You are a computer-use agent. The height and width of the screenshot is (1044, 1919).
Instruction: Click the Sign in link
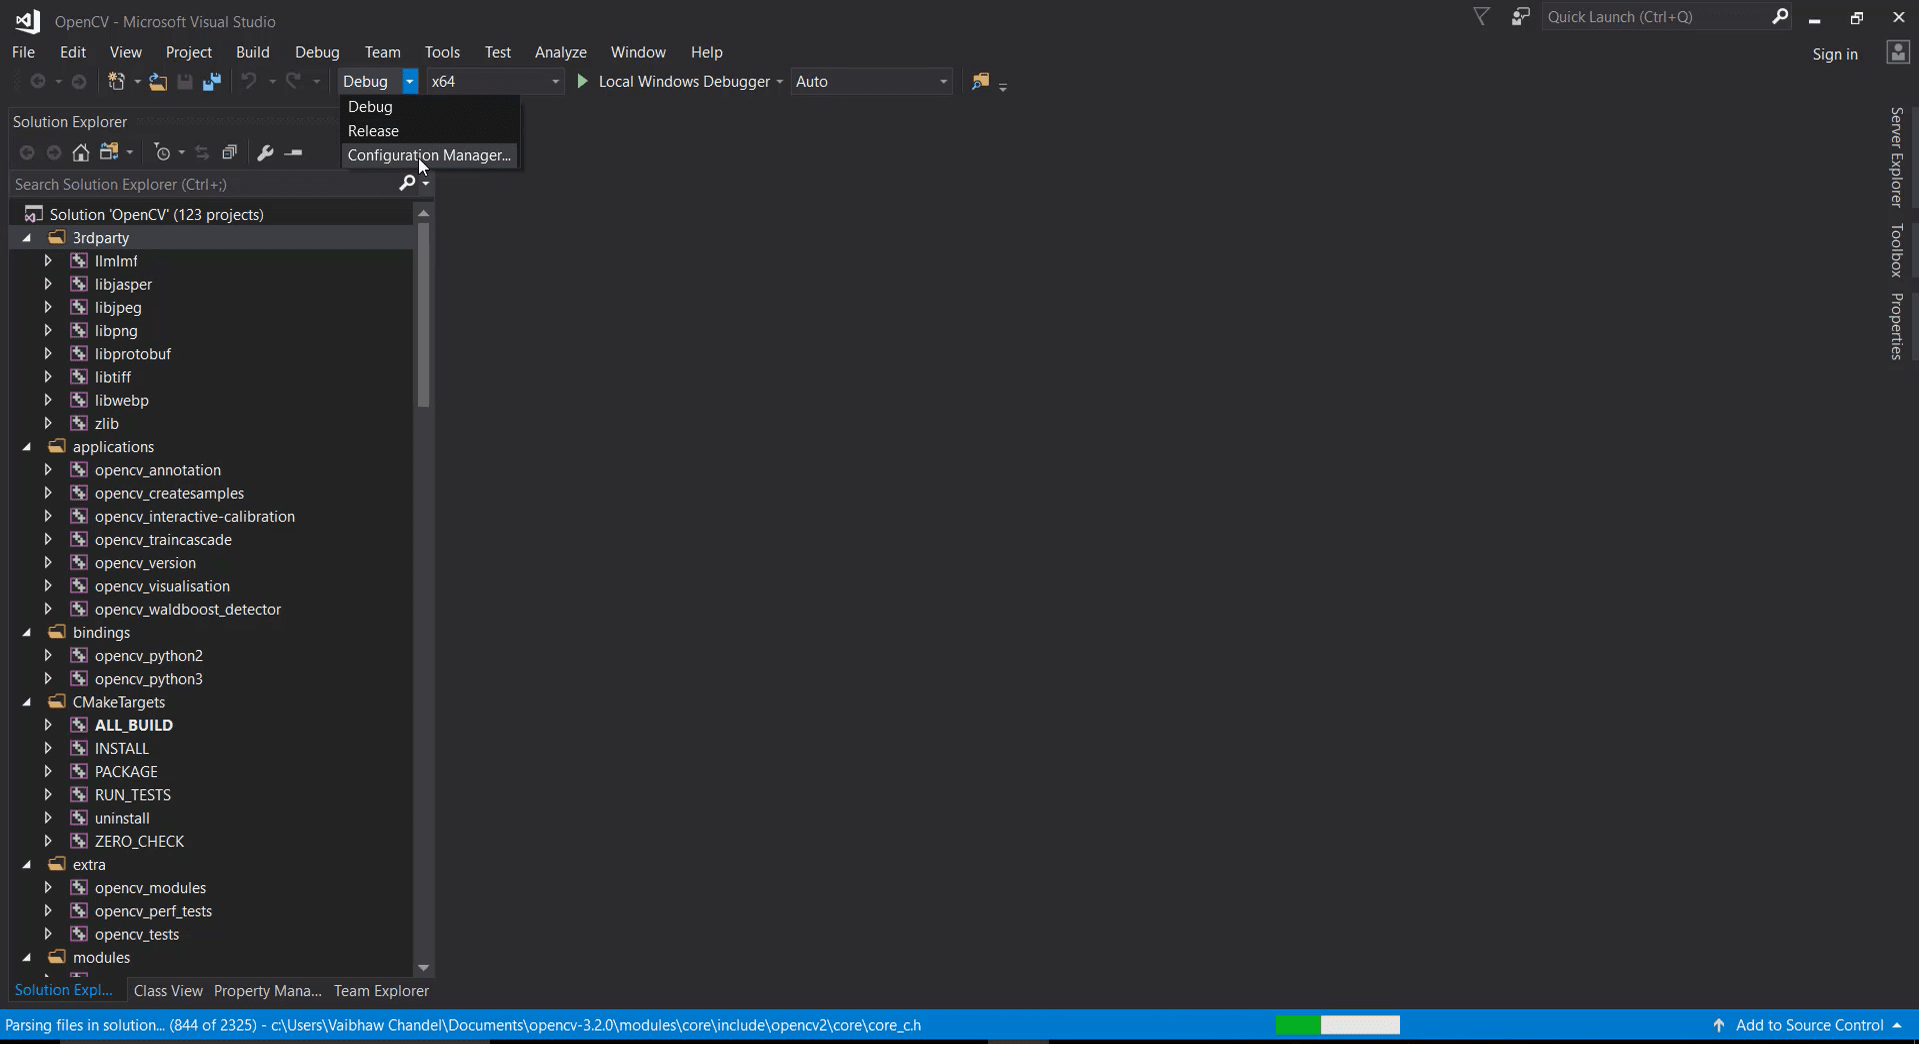point(1835,54)
